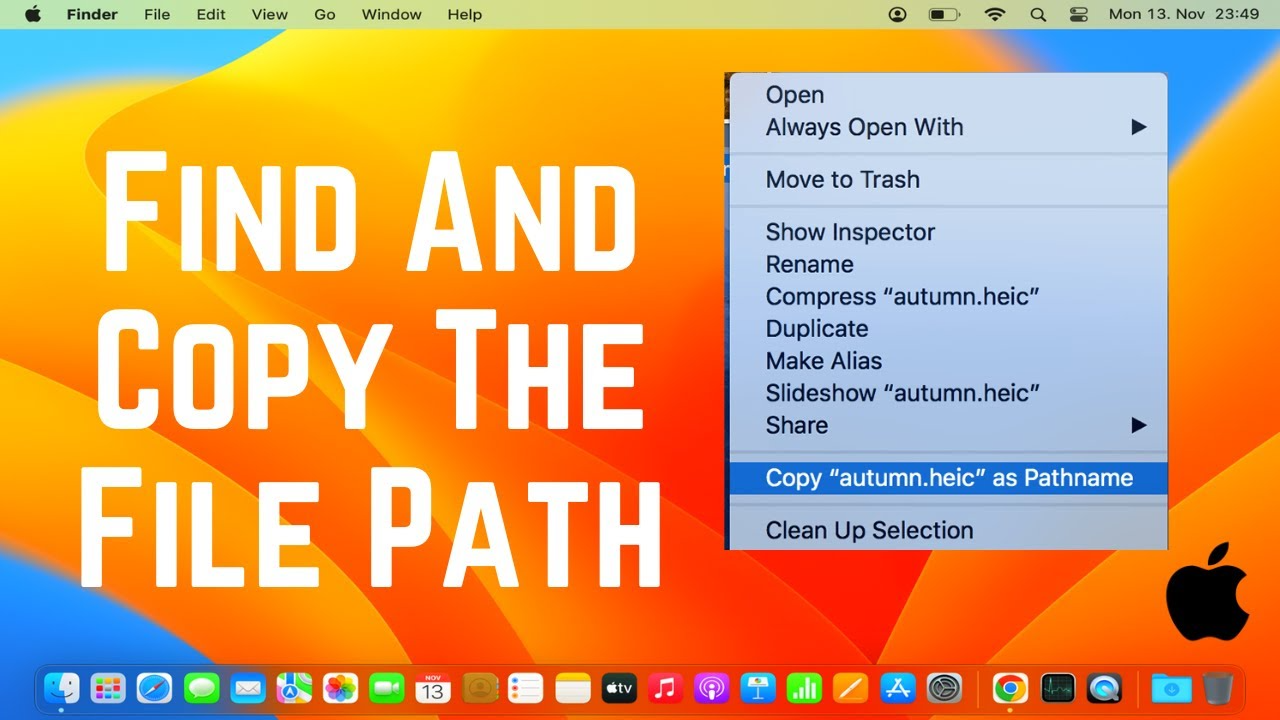Image resolution: width=1280 pixels, height=720 pixels.
Task: Select Compress "autumn.heic" option
Action: pos(902,297)
